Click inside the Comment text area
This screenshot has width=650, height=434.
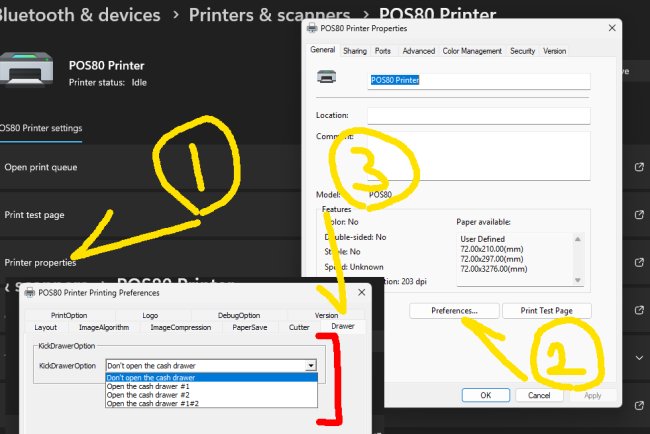coord(479,156)
